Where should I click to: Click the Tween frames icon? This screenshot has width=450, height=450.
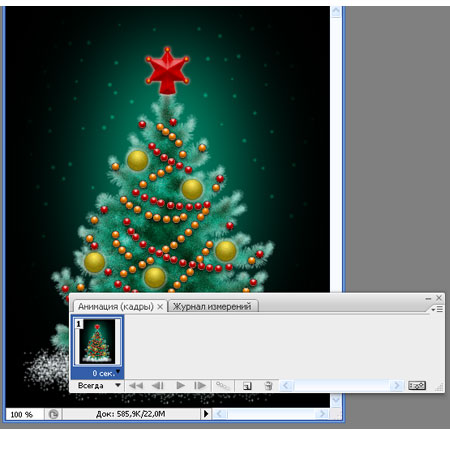[223, 386]
